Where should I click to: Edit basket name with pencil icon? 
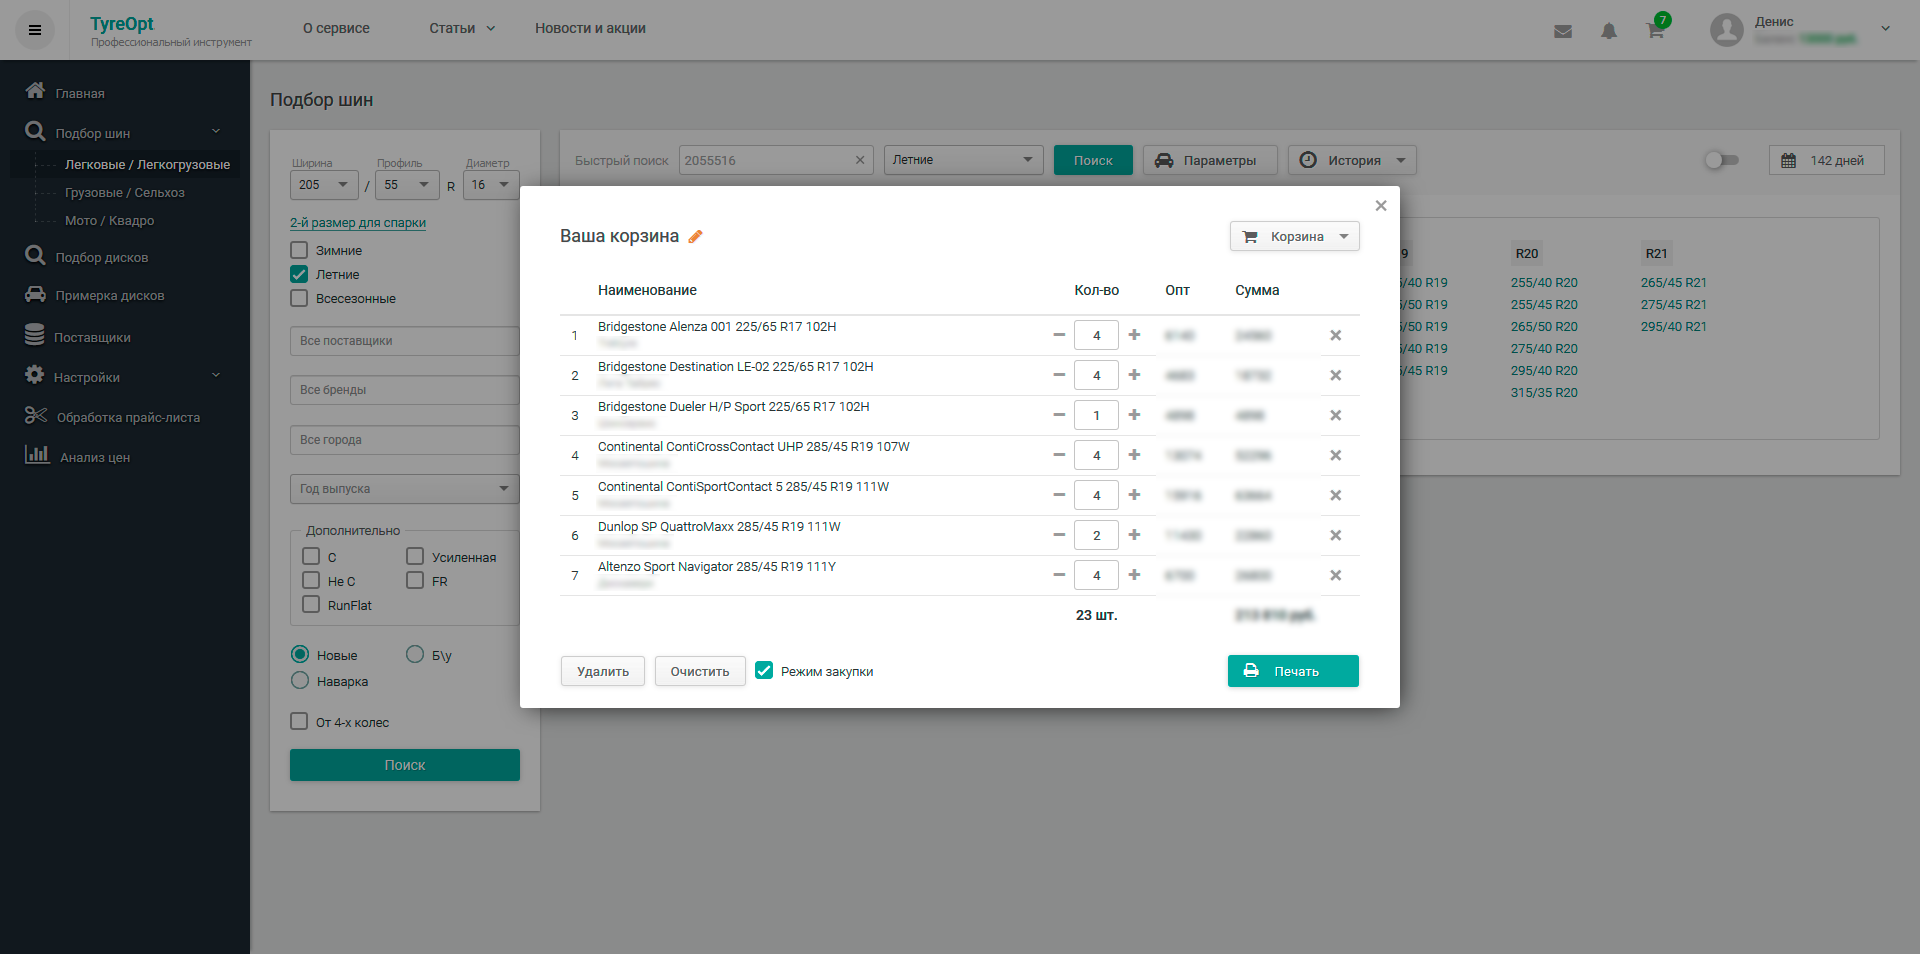696,236
